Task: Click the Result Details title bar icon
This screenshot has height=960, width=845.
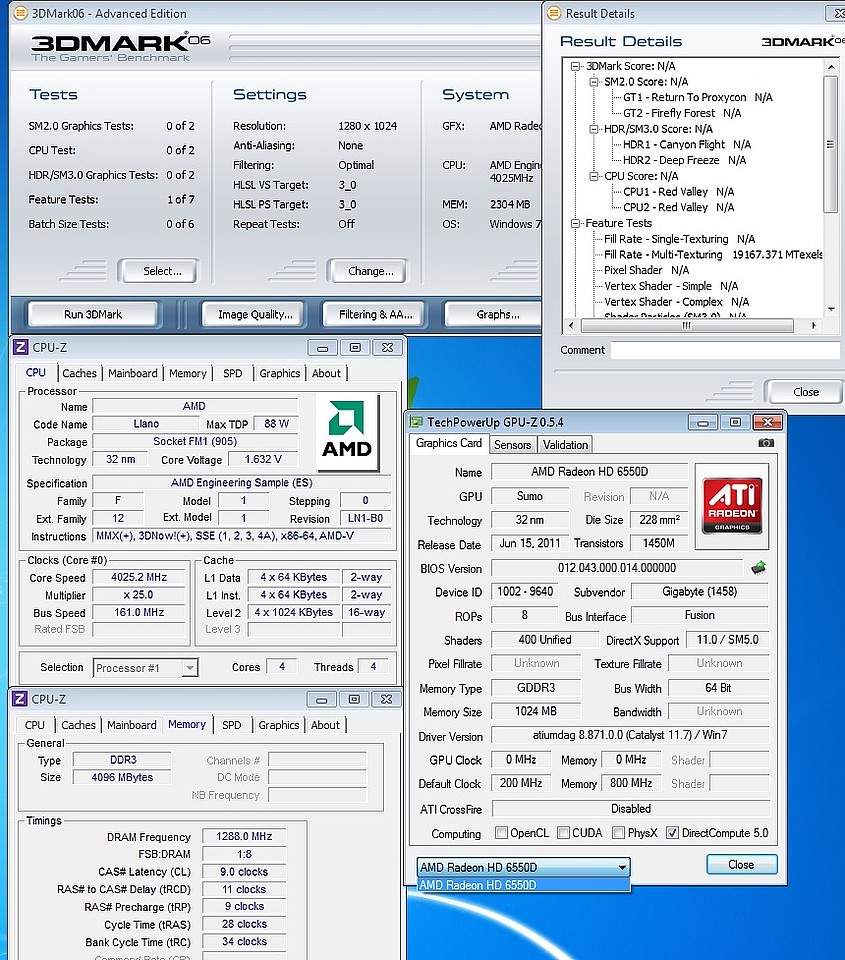Action: pos(554,13)
